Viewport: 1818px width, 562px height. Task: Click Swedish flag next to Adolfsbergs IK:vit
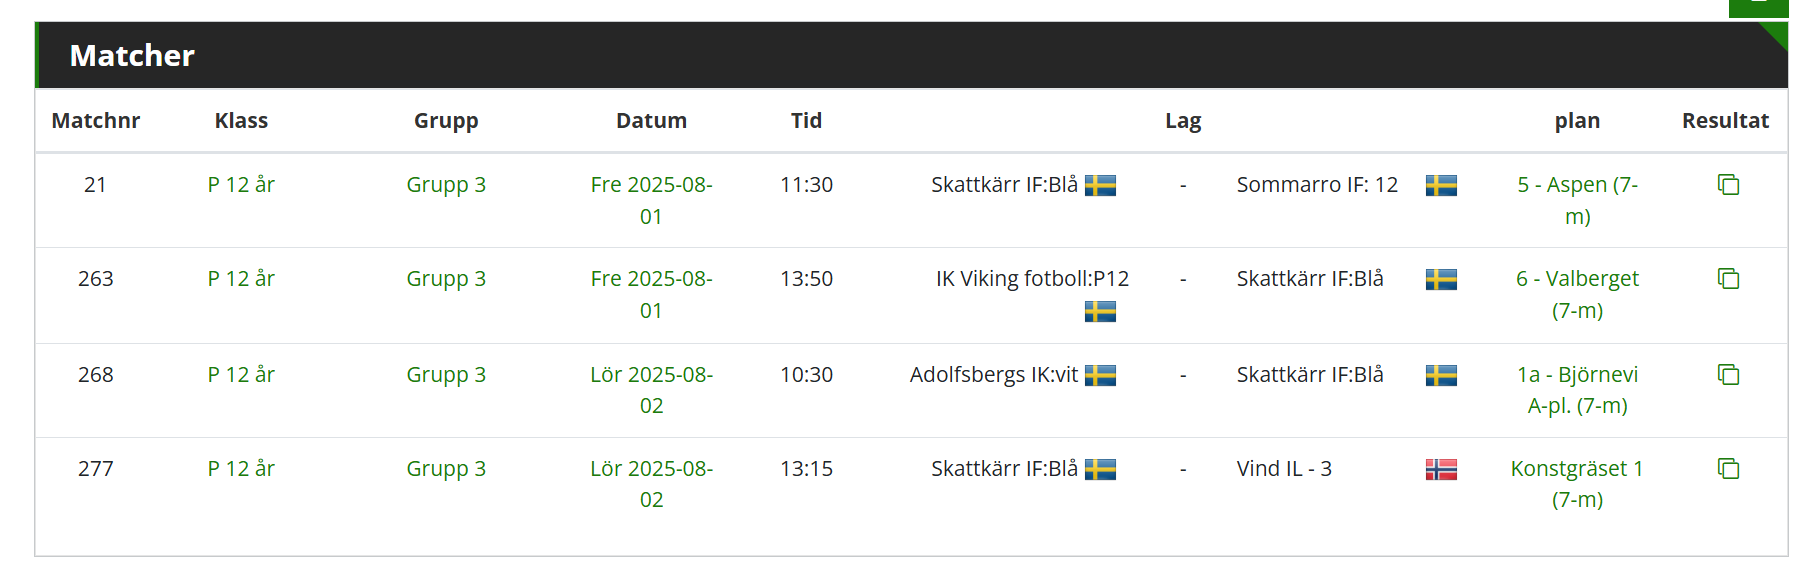[1100, 375]
